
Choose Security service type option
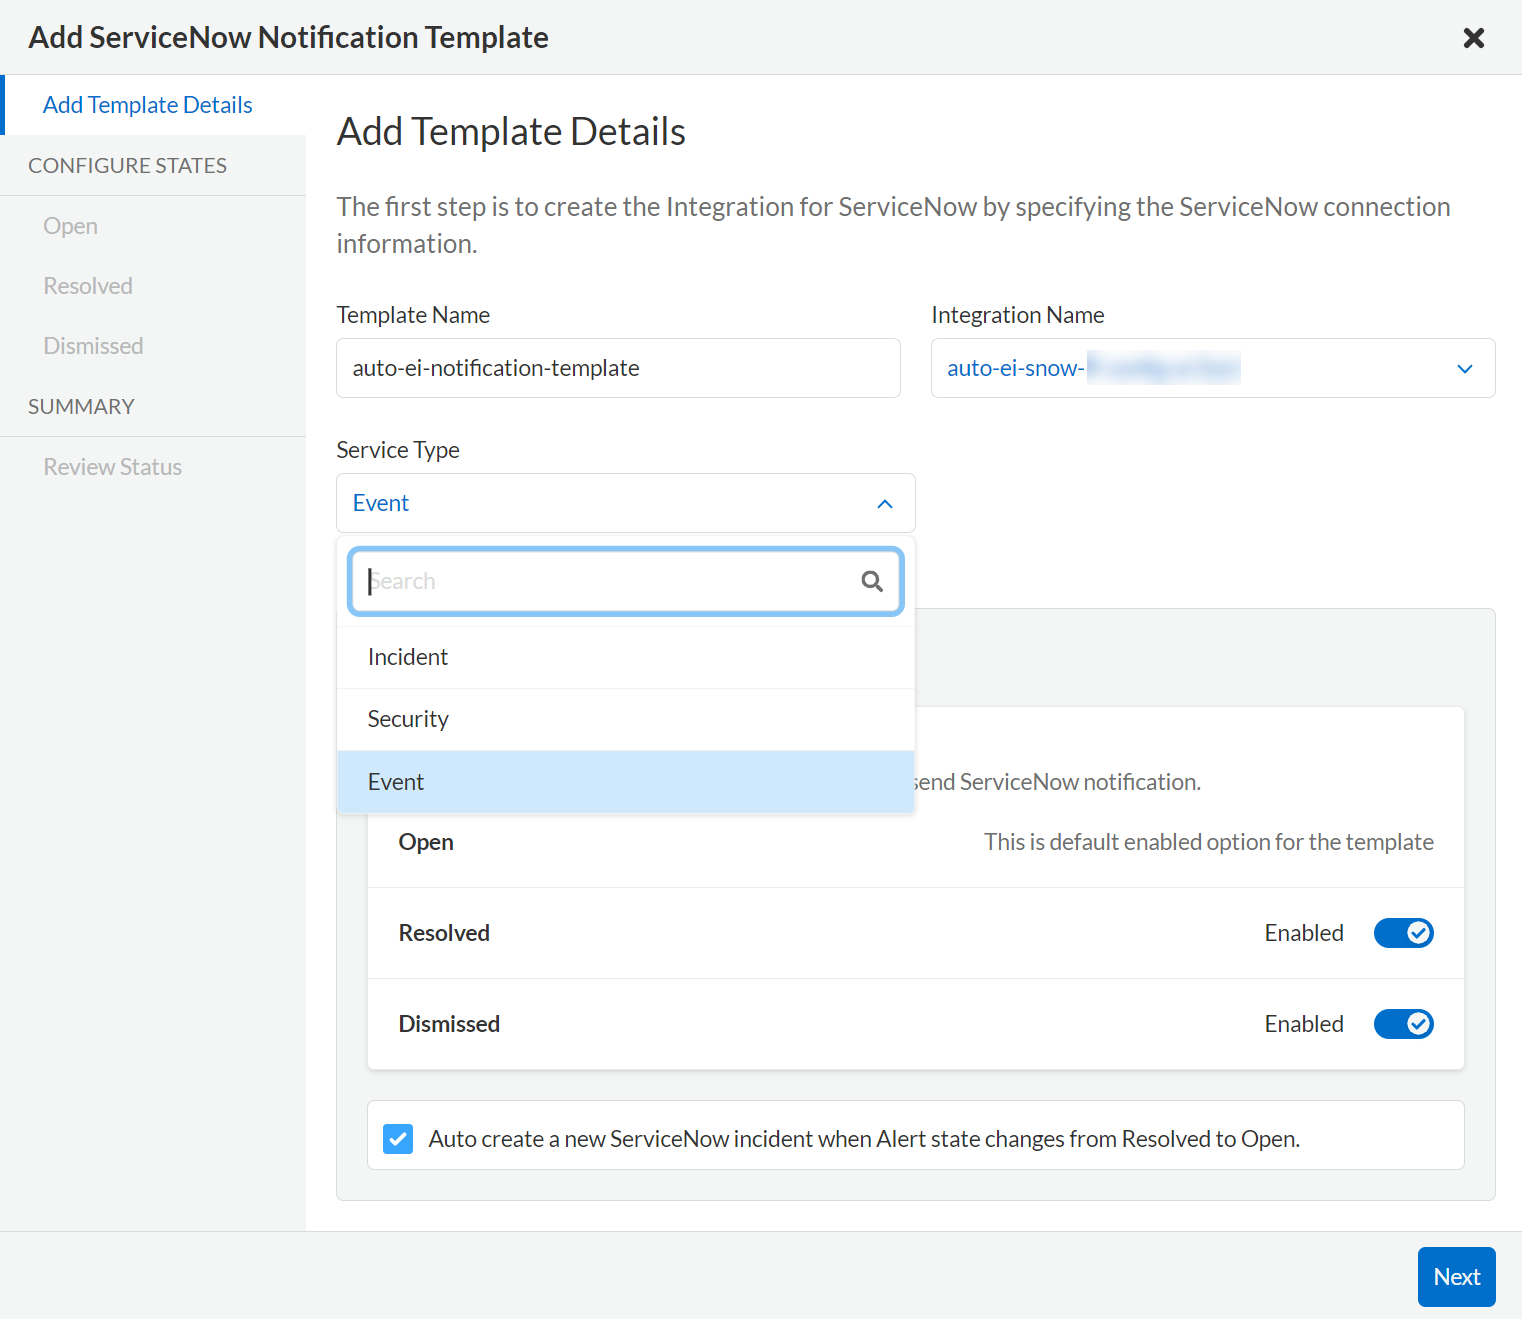[x=626, y=719]
